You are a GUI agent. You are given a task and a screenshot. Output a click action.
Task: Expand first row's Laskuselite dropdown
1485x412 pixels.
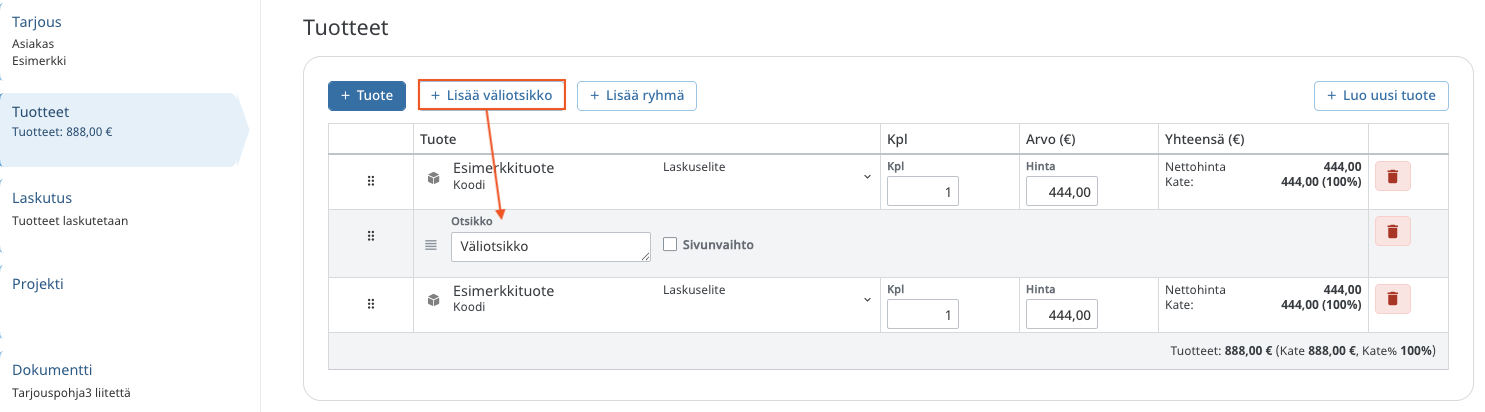[x=866, y=177]
